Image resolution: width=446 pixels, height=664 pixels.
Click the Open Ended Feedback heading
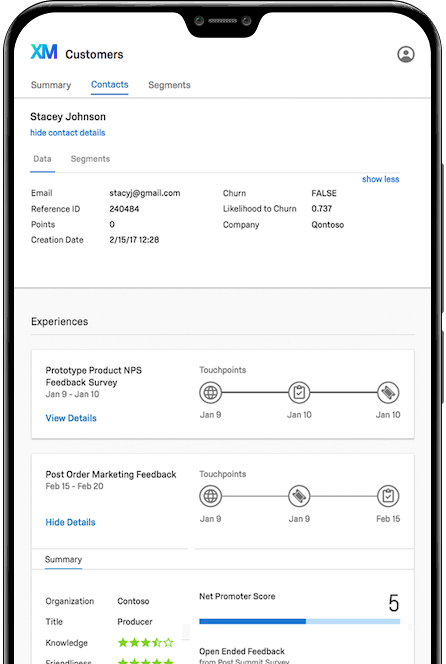click(x=242, y=651)
